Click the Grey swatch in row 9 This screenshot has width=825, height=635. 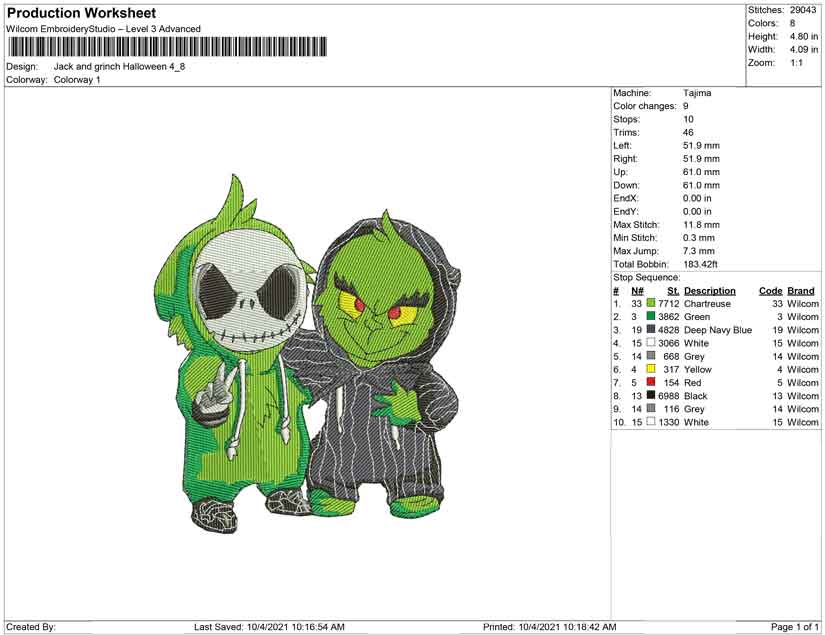tap(651, 408)
